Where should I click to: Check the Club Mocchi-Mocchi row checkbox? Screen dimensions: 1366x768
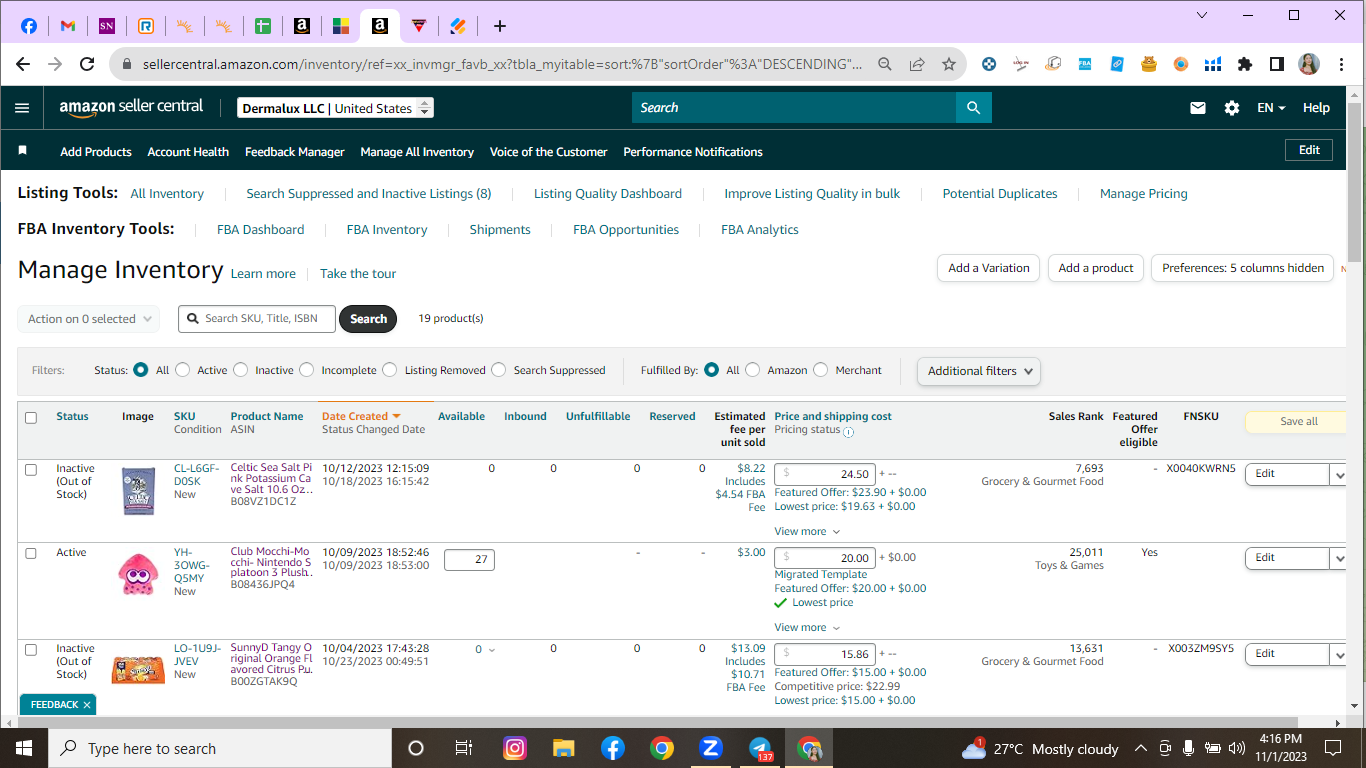click(x=31, y=554)
